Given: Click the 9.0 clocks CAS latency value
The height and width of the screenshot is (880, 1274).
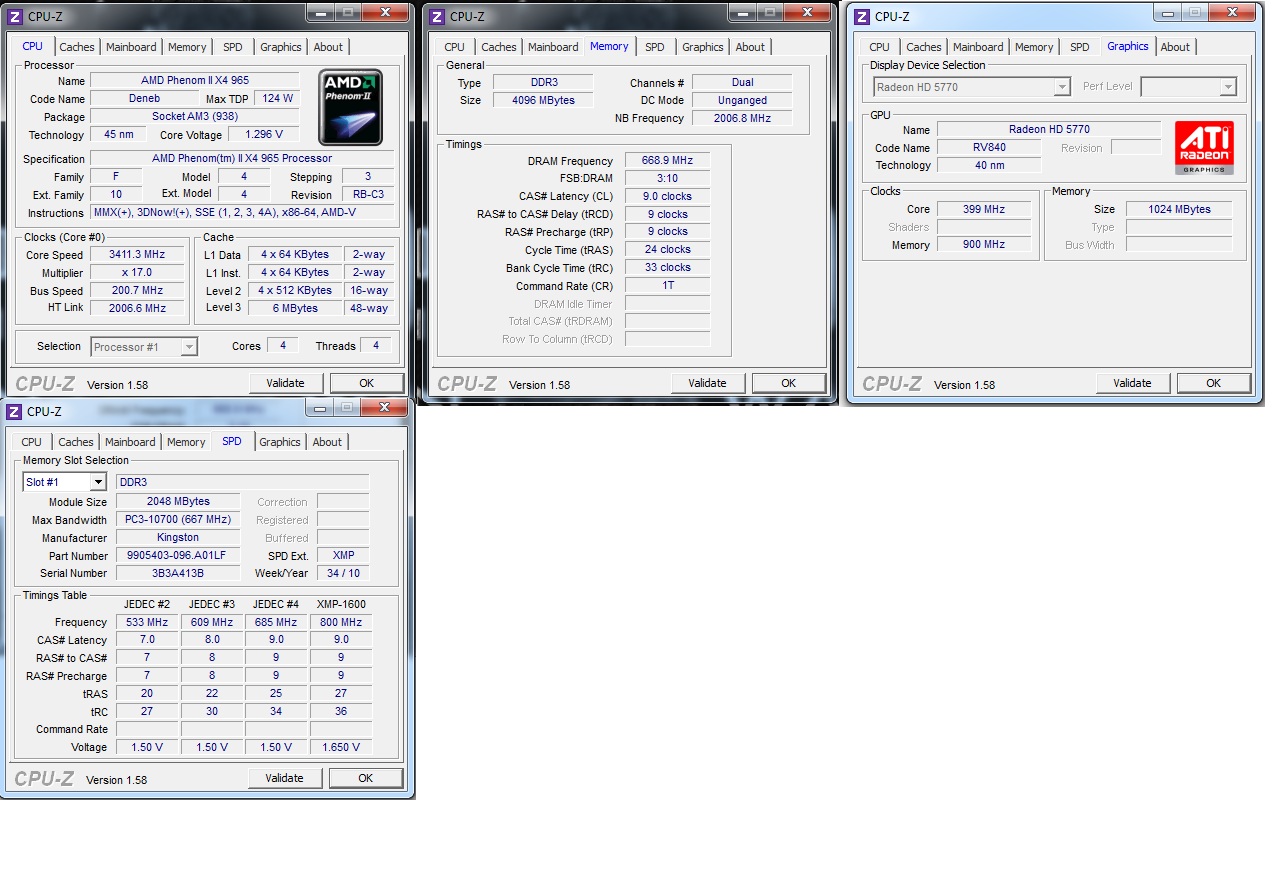Looking at the screenshot, I should (668, 196).
